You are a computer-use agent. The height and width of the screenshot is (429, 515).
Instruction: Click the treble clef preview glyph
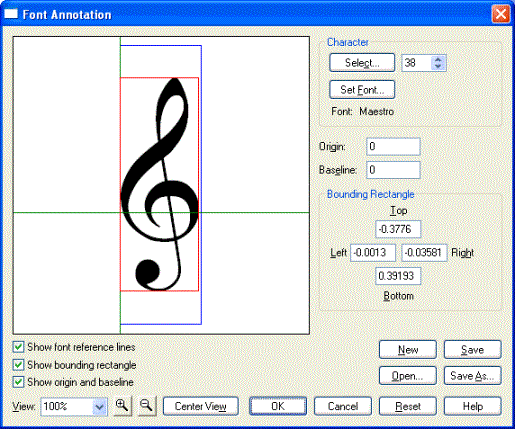[160, 184]
